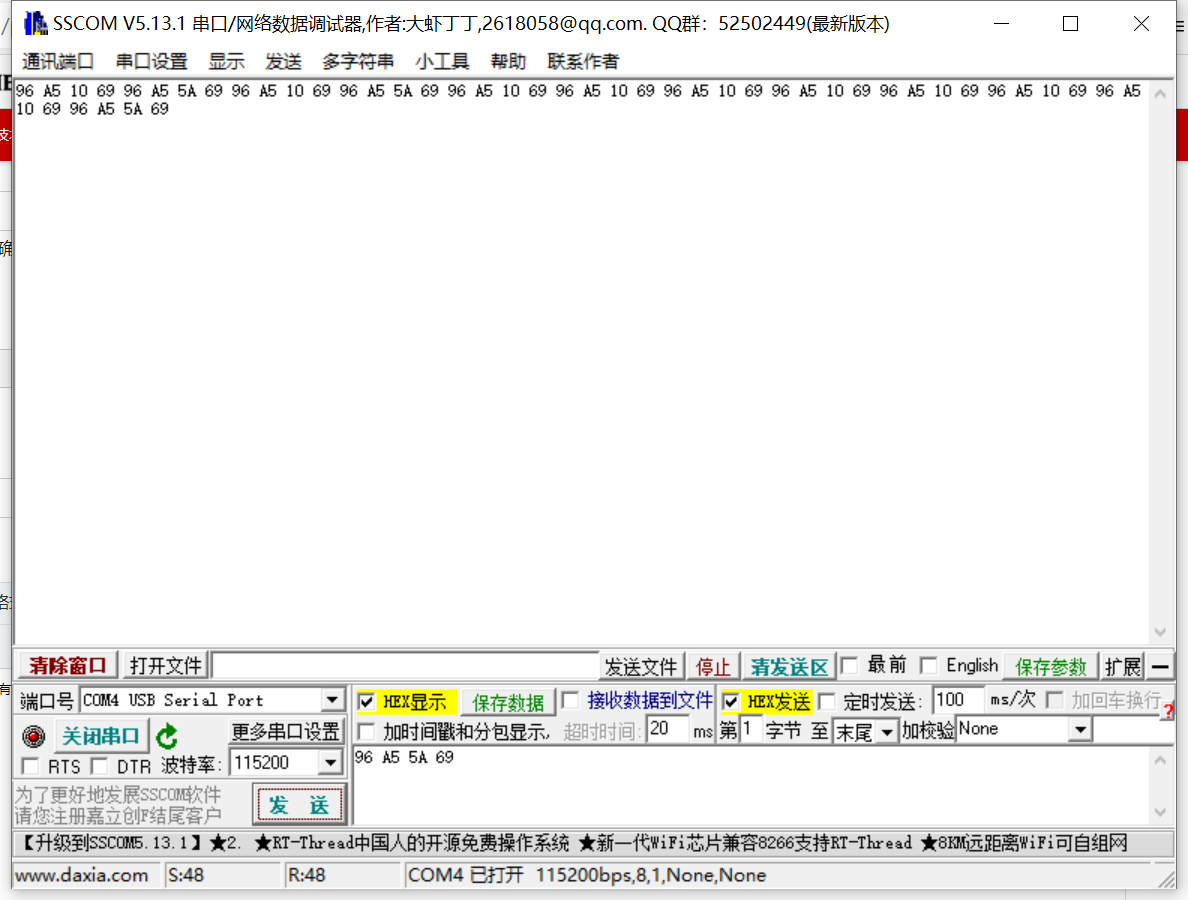Maximize the SSCOM window

[1071, 24]
